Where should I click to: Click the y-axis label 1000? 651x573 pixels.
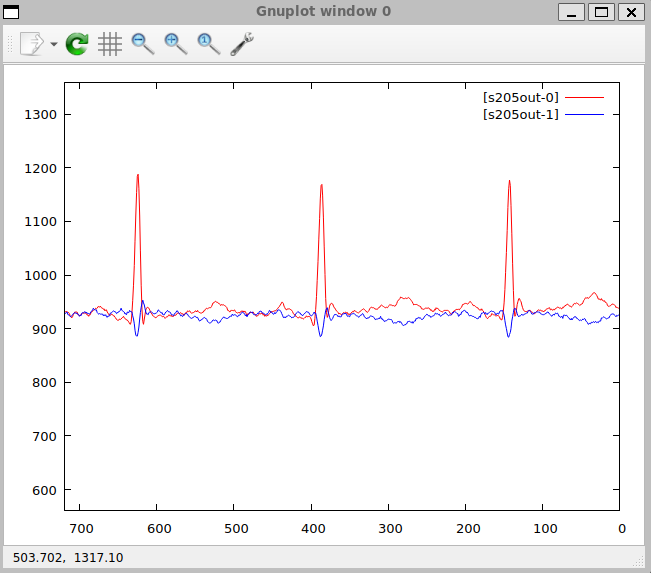tap(40, 276)
